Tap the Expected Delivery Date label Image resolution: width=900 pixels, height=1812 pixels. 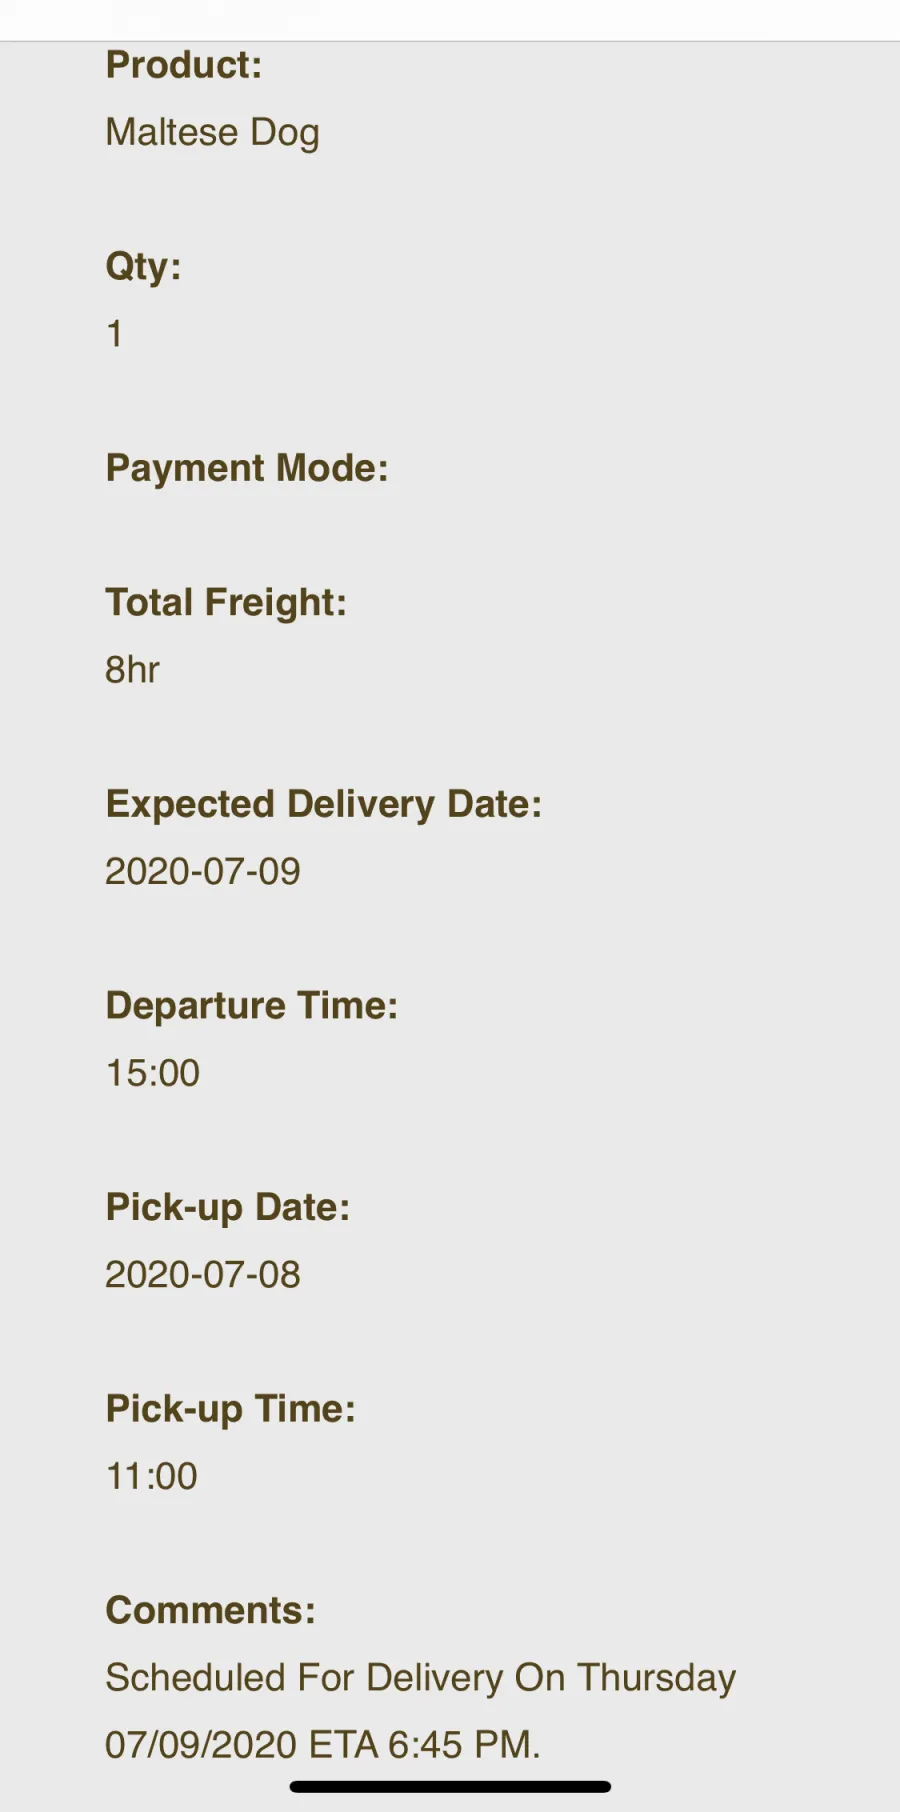point(324,805)
